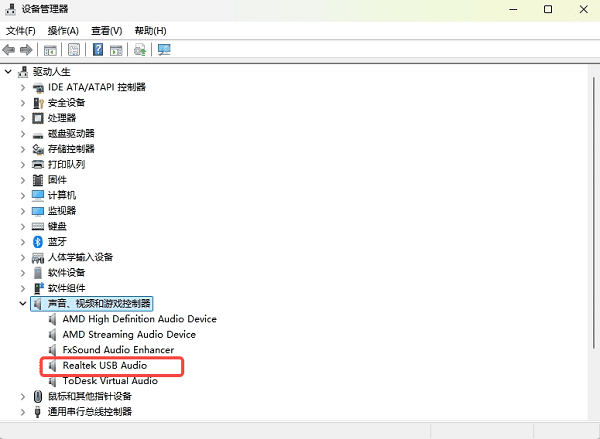Select the 打印队列 label
The image size is (600, 439).
66,165
